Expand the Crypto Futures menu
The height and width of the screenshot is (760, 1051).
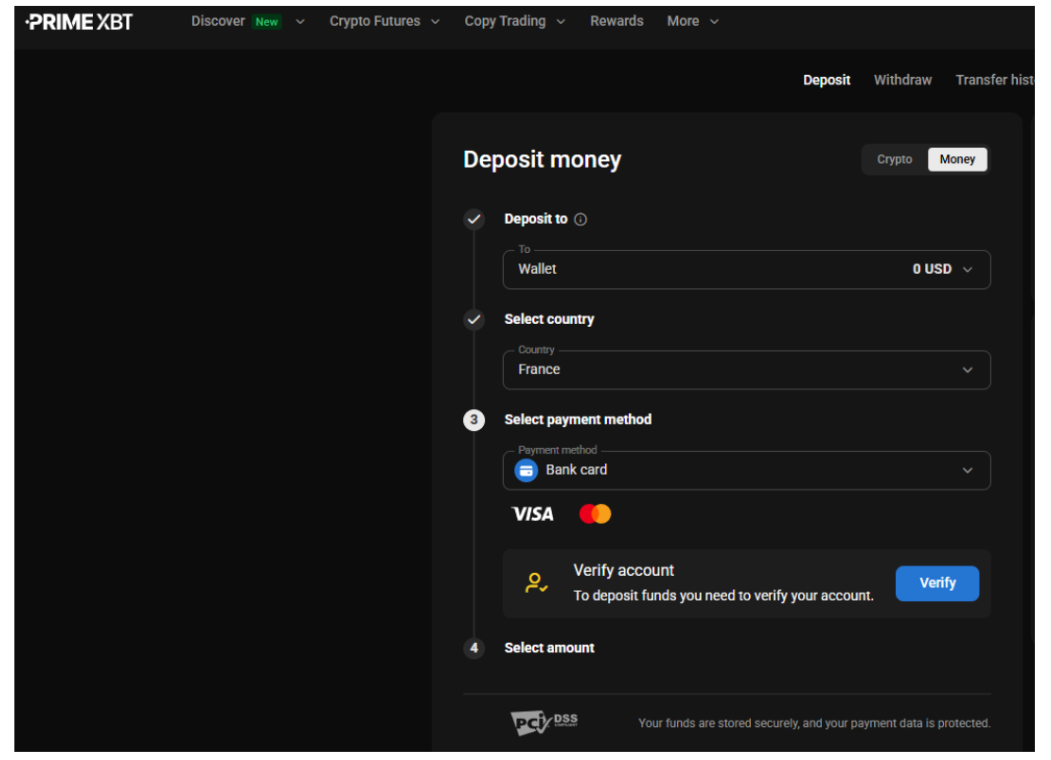pyautogui.click(x=385, y=21)
